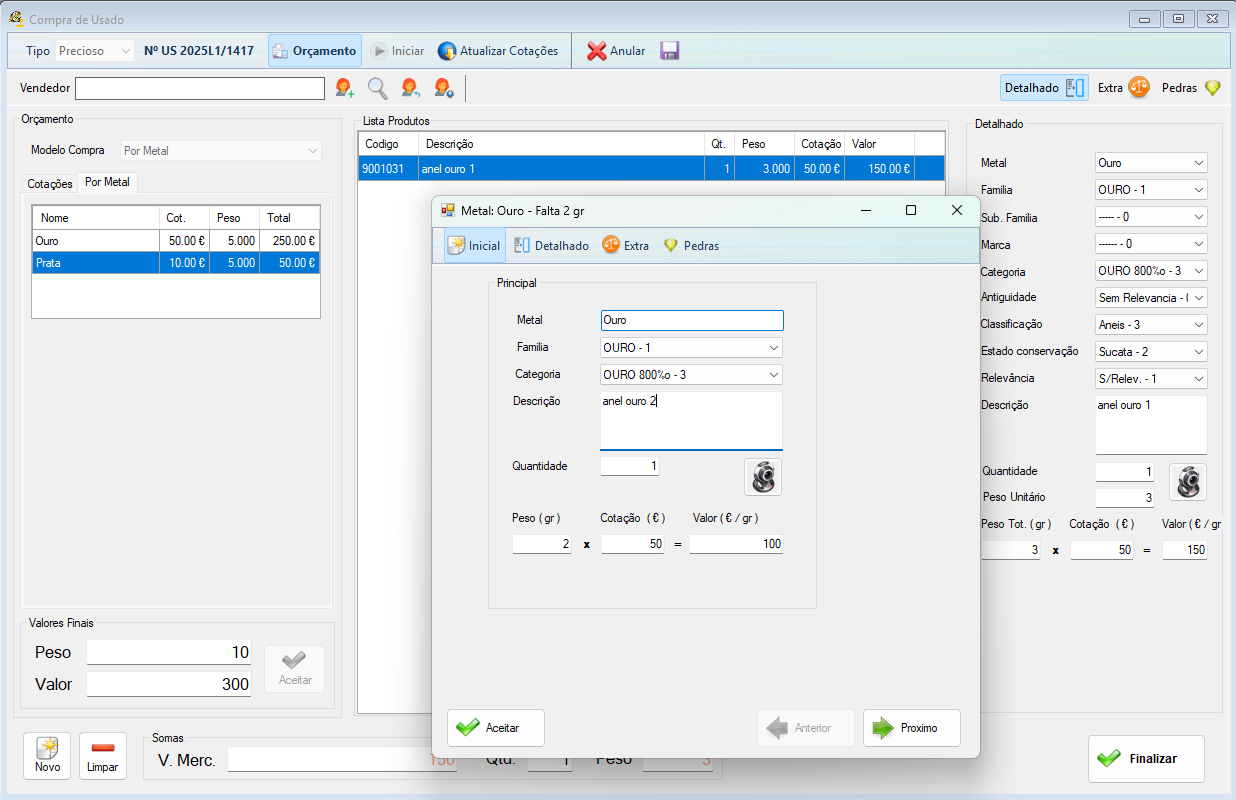Open the Modelo Compra dropdown

pos(221,151)
